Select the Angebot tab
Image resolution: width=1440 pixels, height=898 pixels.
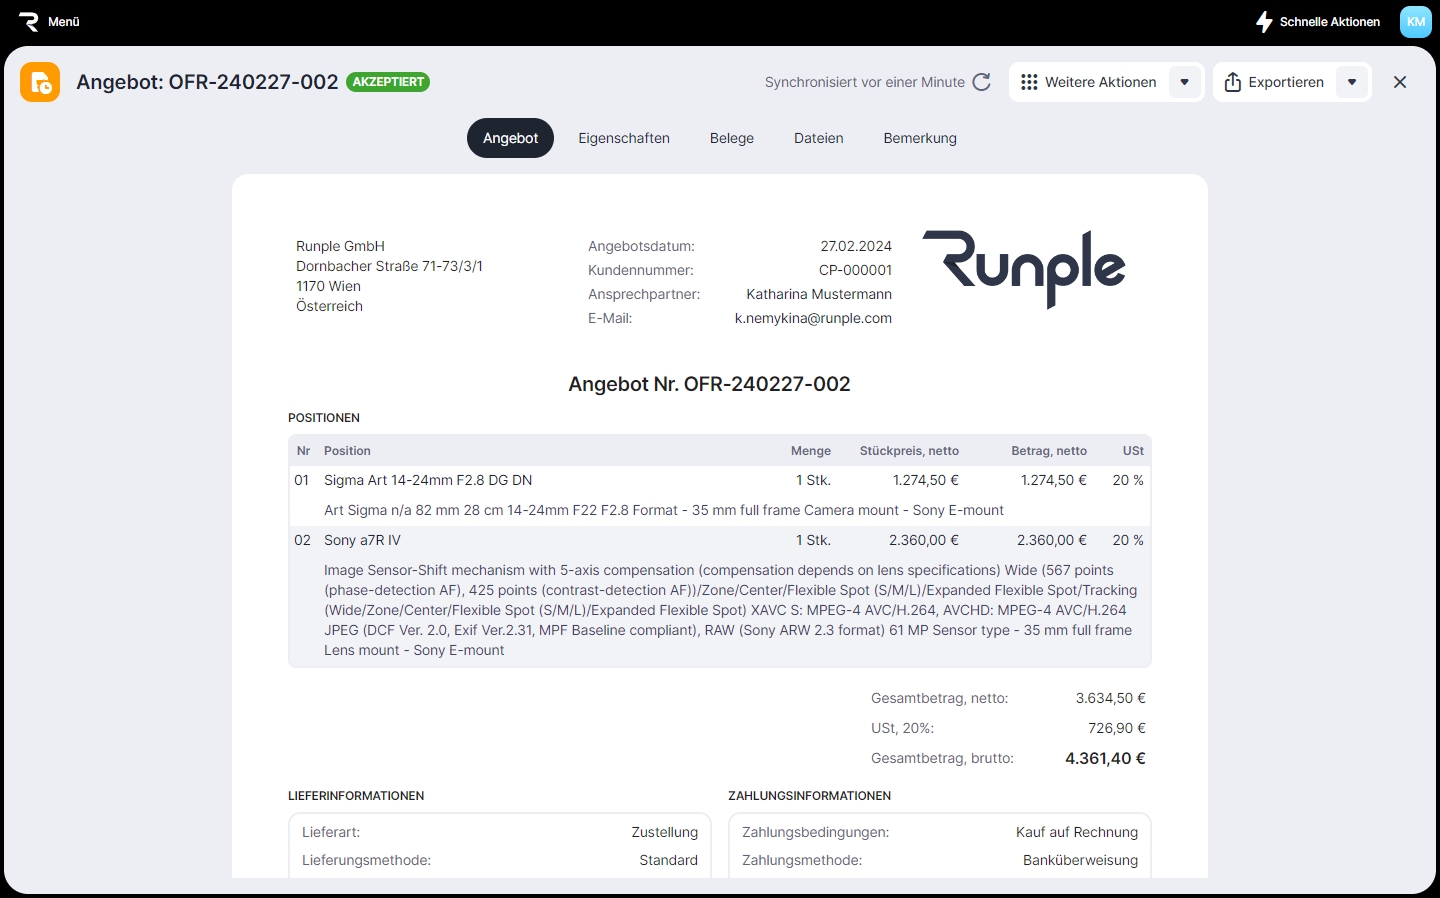(510, 138)
